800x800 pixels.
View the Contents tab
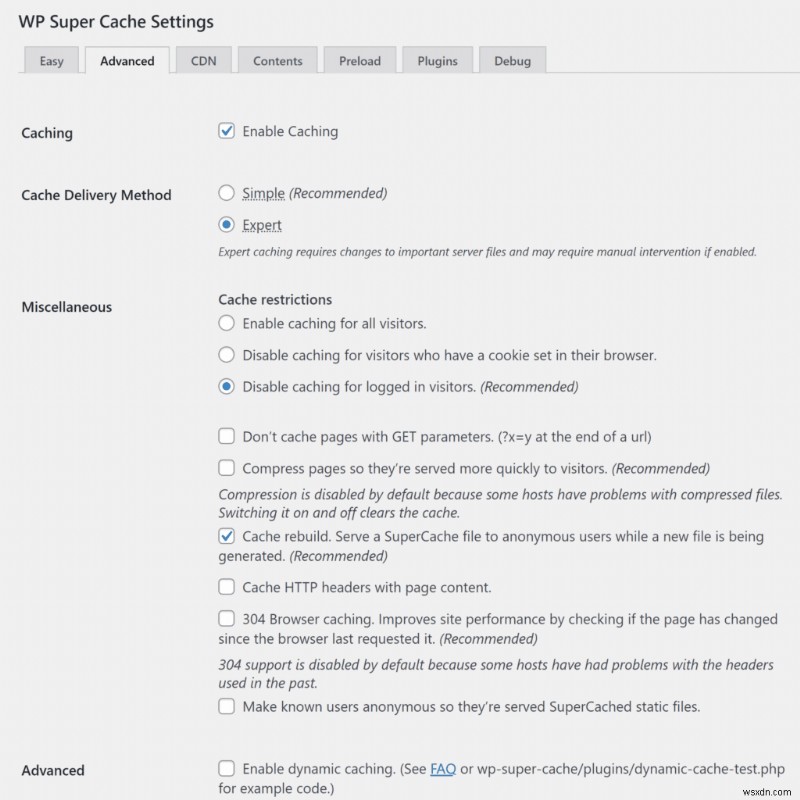[x=277, y=60]
